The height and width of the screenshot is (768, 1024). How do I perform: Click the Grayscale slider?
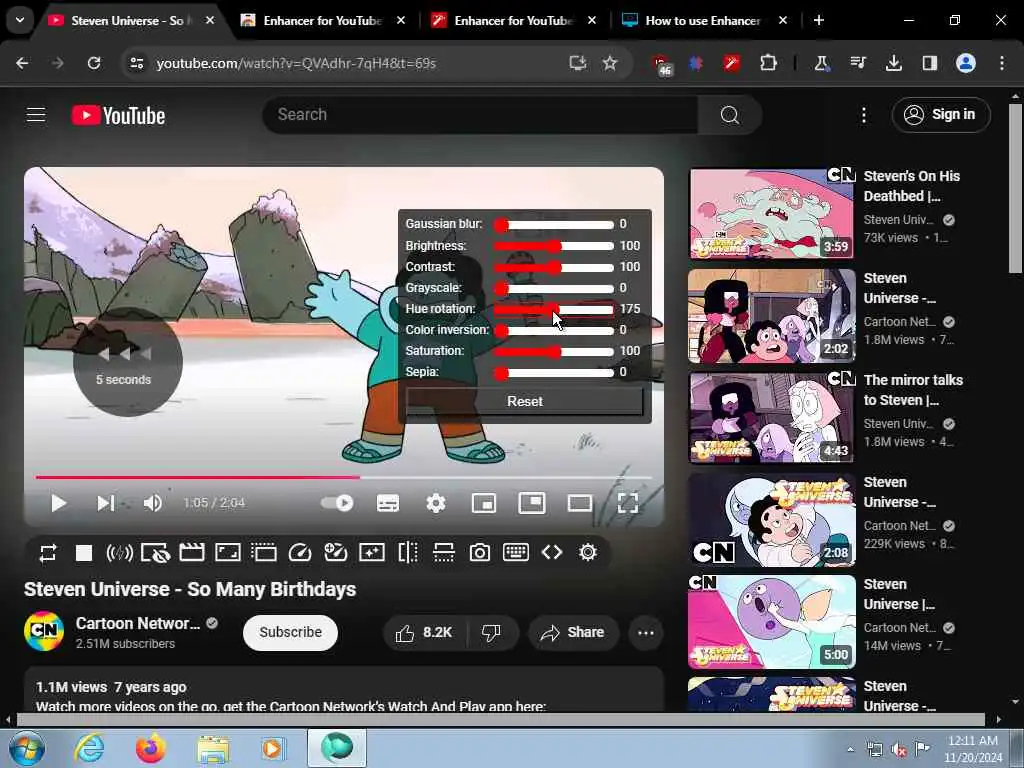point(554,288)
